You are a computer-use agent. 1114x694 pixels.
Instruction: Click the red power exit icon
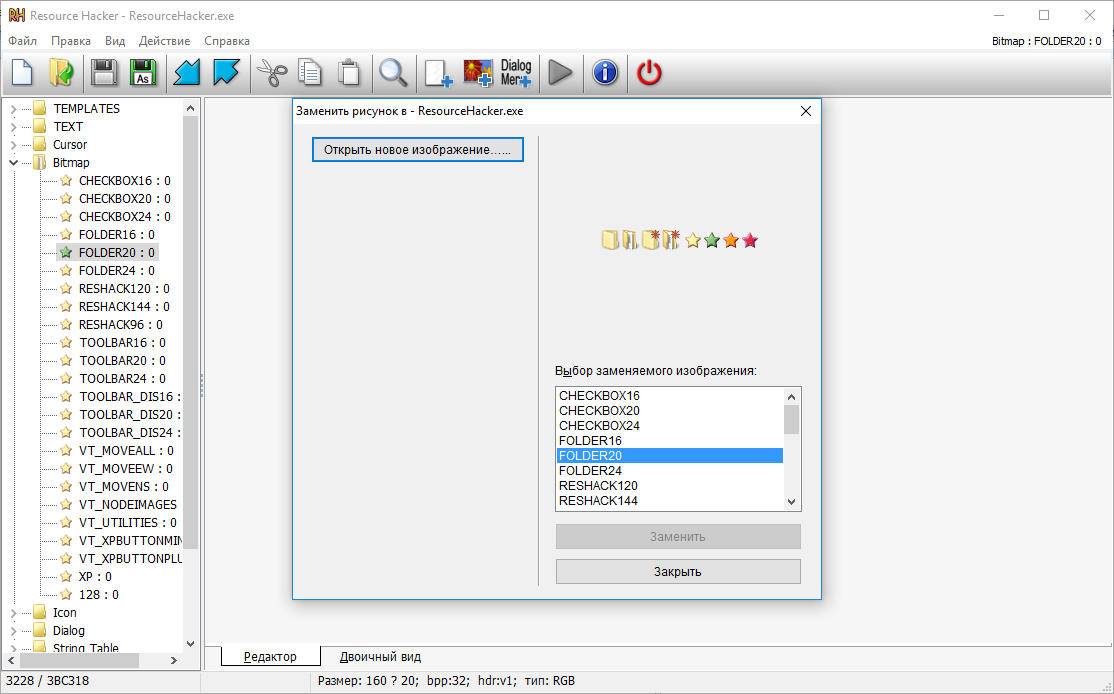pos(649,72)
